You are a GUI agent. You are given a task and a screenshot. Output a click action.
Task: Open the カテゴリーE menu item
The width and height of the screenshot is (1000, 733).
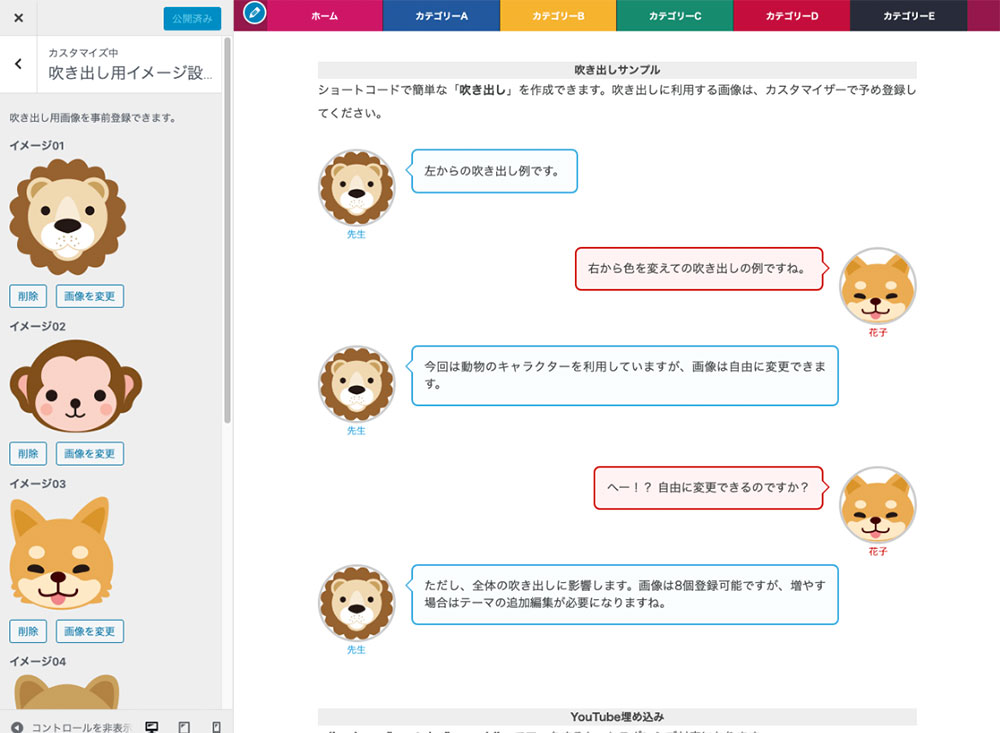click(909, 16)
